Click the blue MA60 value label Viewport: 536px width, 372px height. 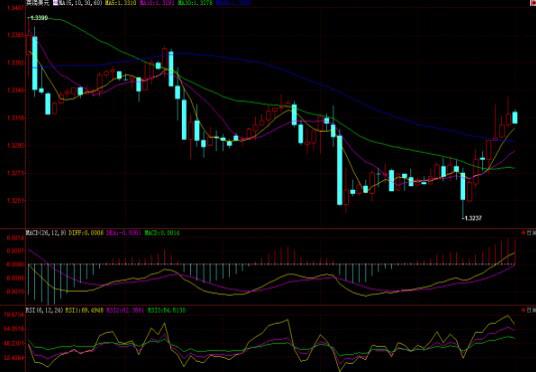(234, 3)
